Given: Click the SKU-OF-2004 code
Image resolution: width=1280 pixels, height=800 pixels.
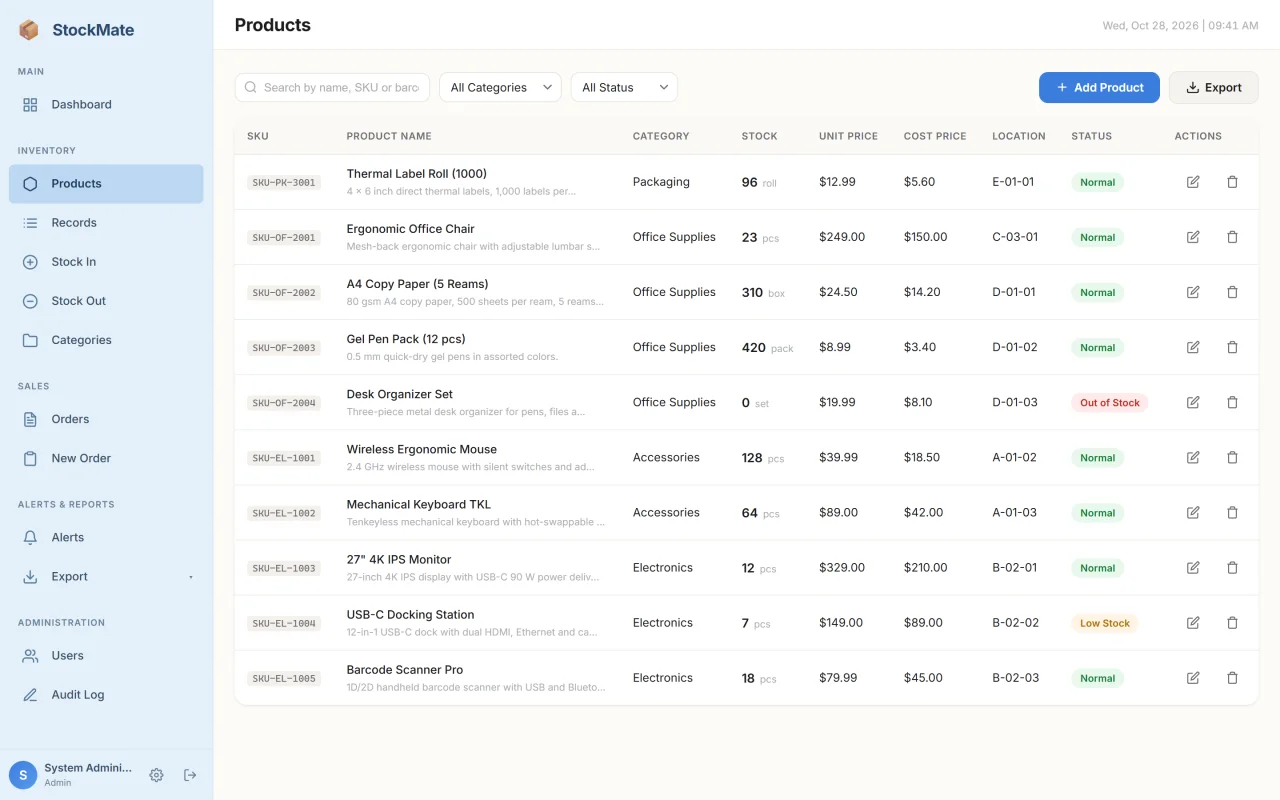Looking at the screenshot, I should 284,402.
